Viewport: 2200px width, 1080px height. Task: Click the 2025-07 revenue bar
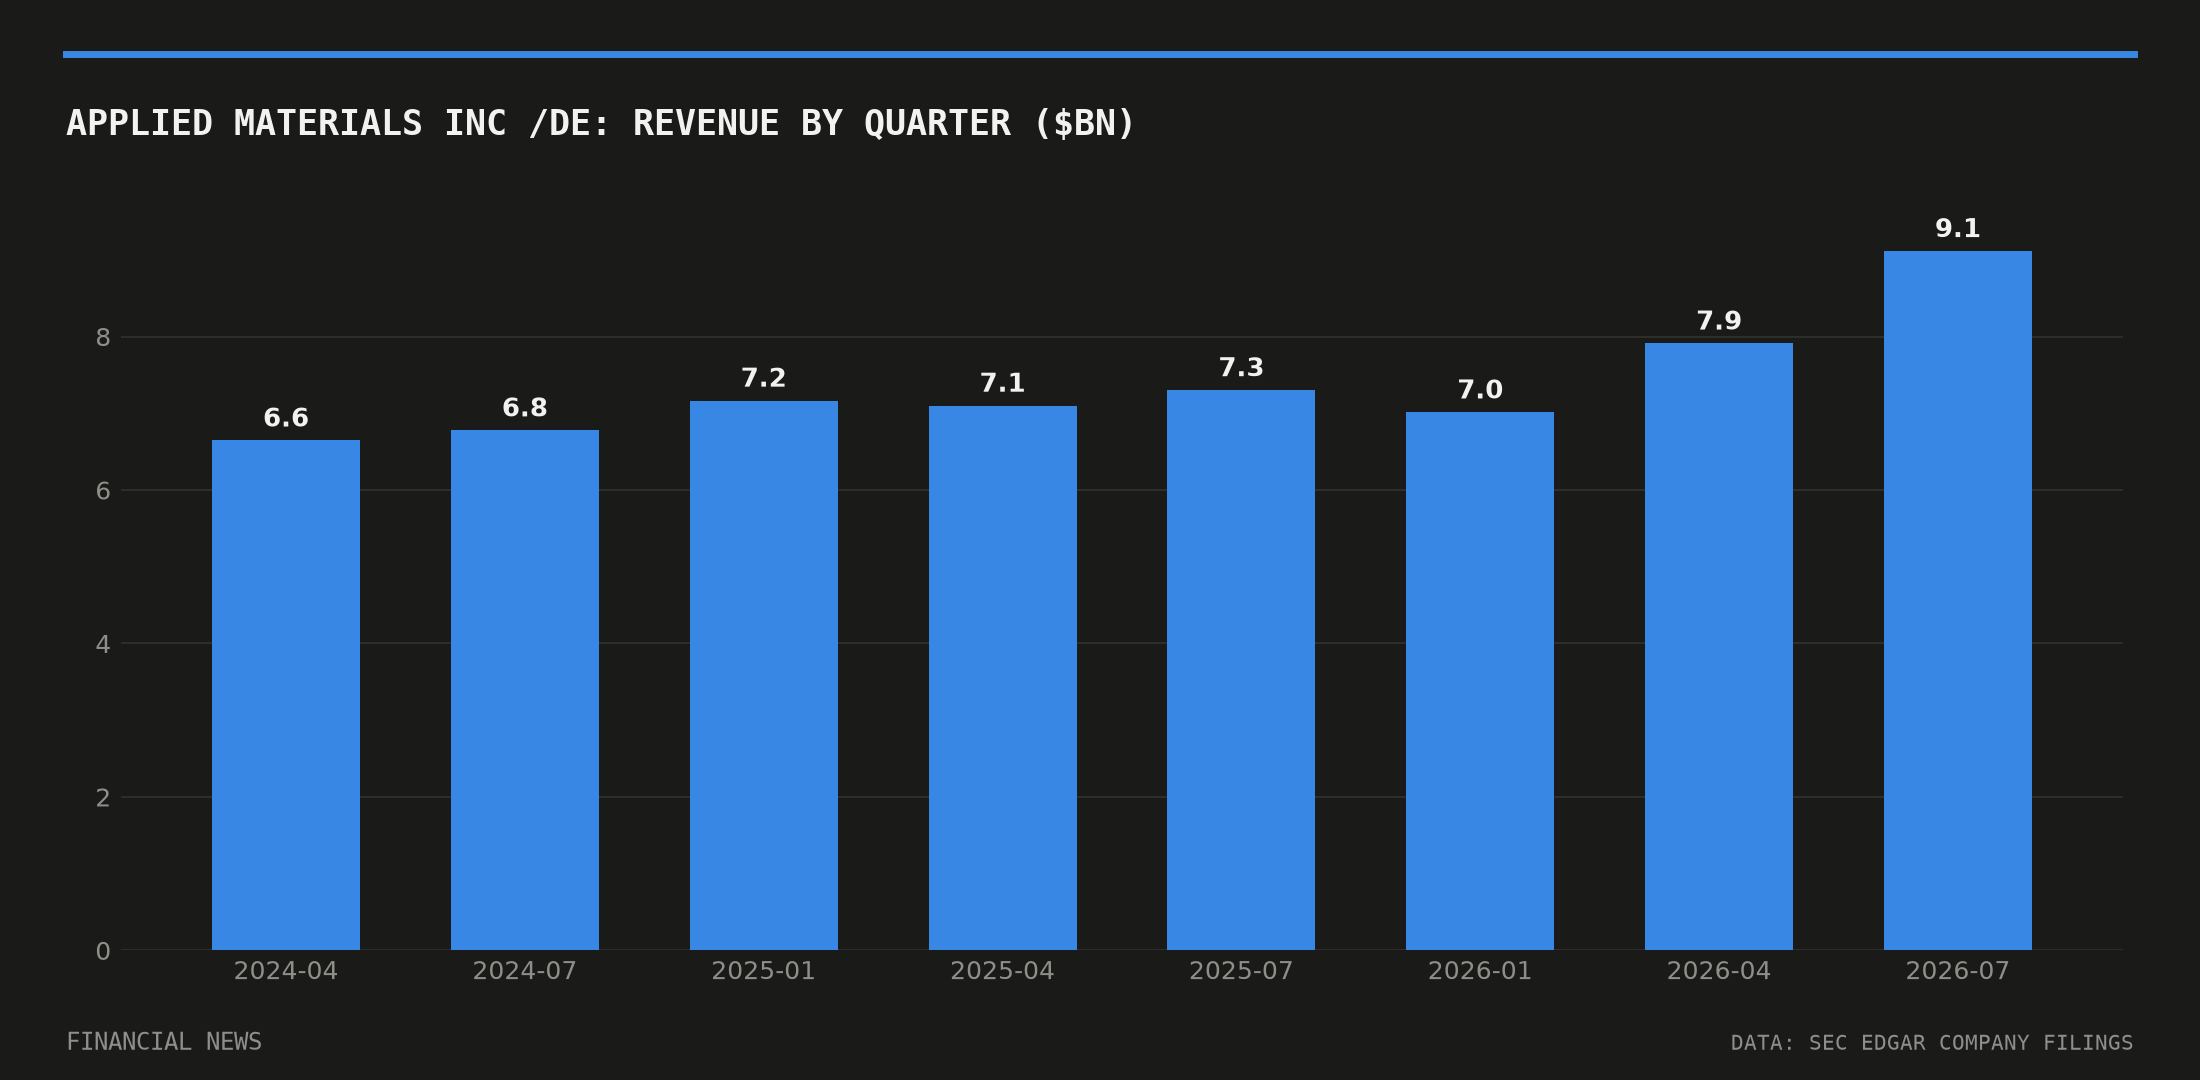click(1241, 670)
